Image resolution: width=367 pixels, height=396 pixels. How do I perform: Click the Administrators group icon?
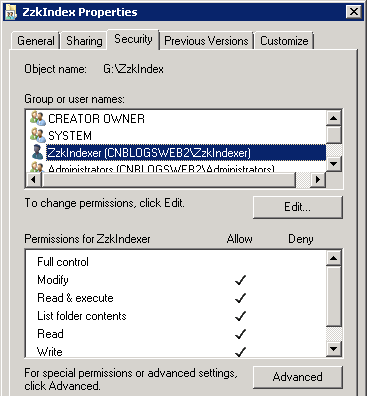(x=38, y=167)
